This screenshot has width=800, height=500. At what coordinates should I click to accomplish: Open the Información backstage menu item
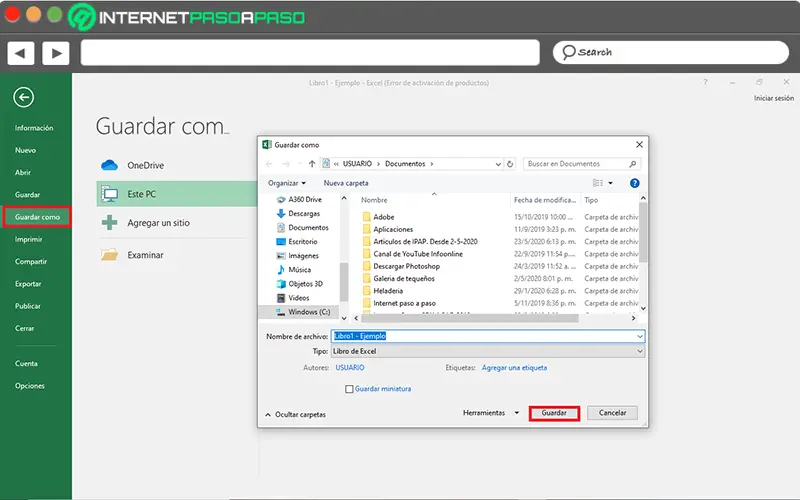click(34, 128)
